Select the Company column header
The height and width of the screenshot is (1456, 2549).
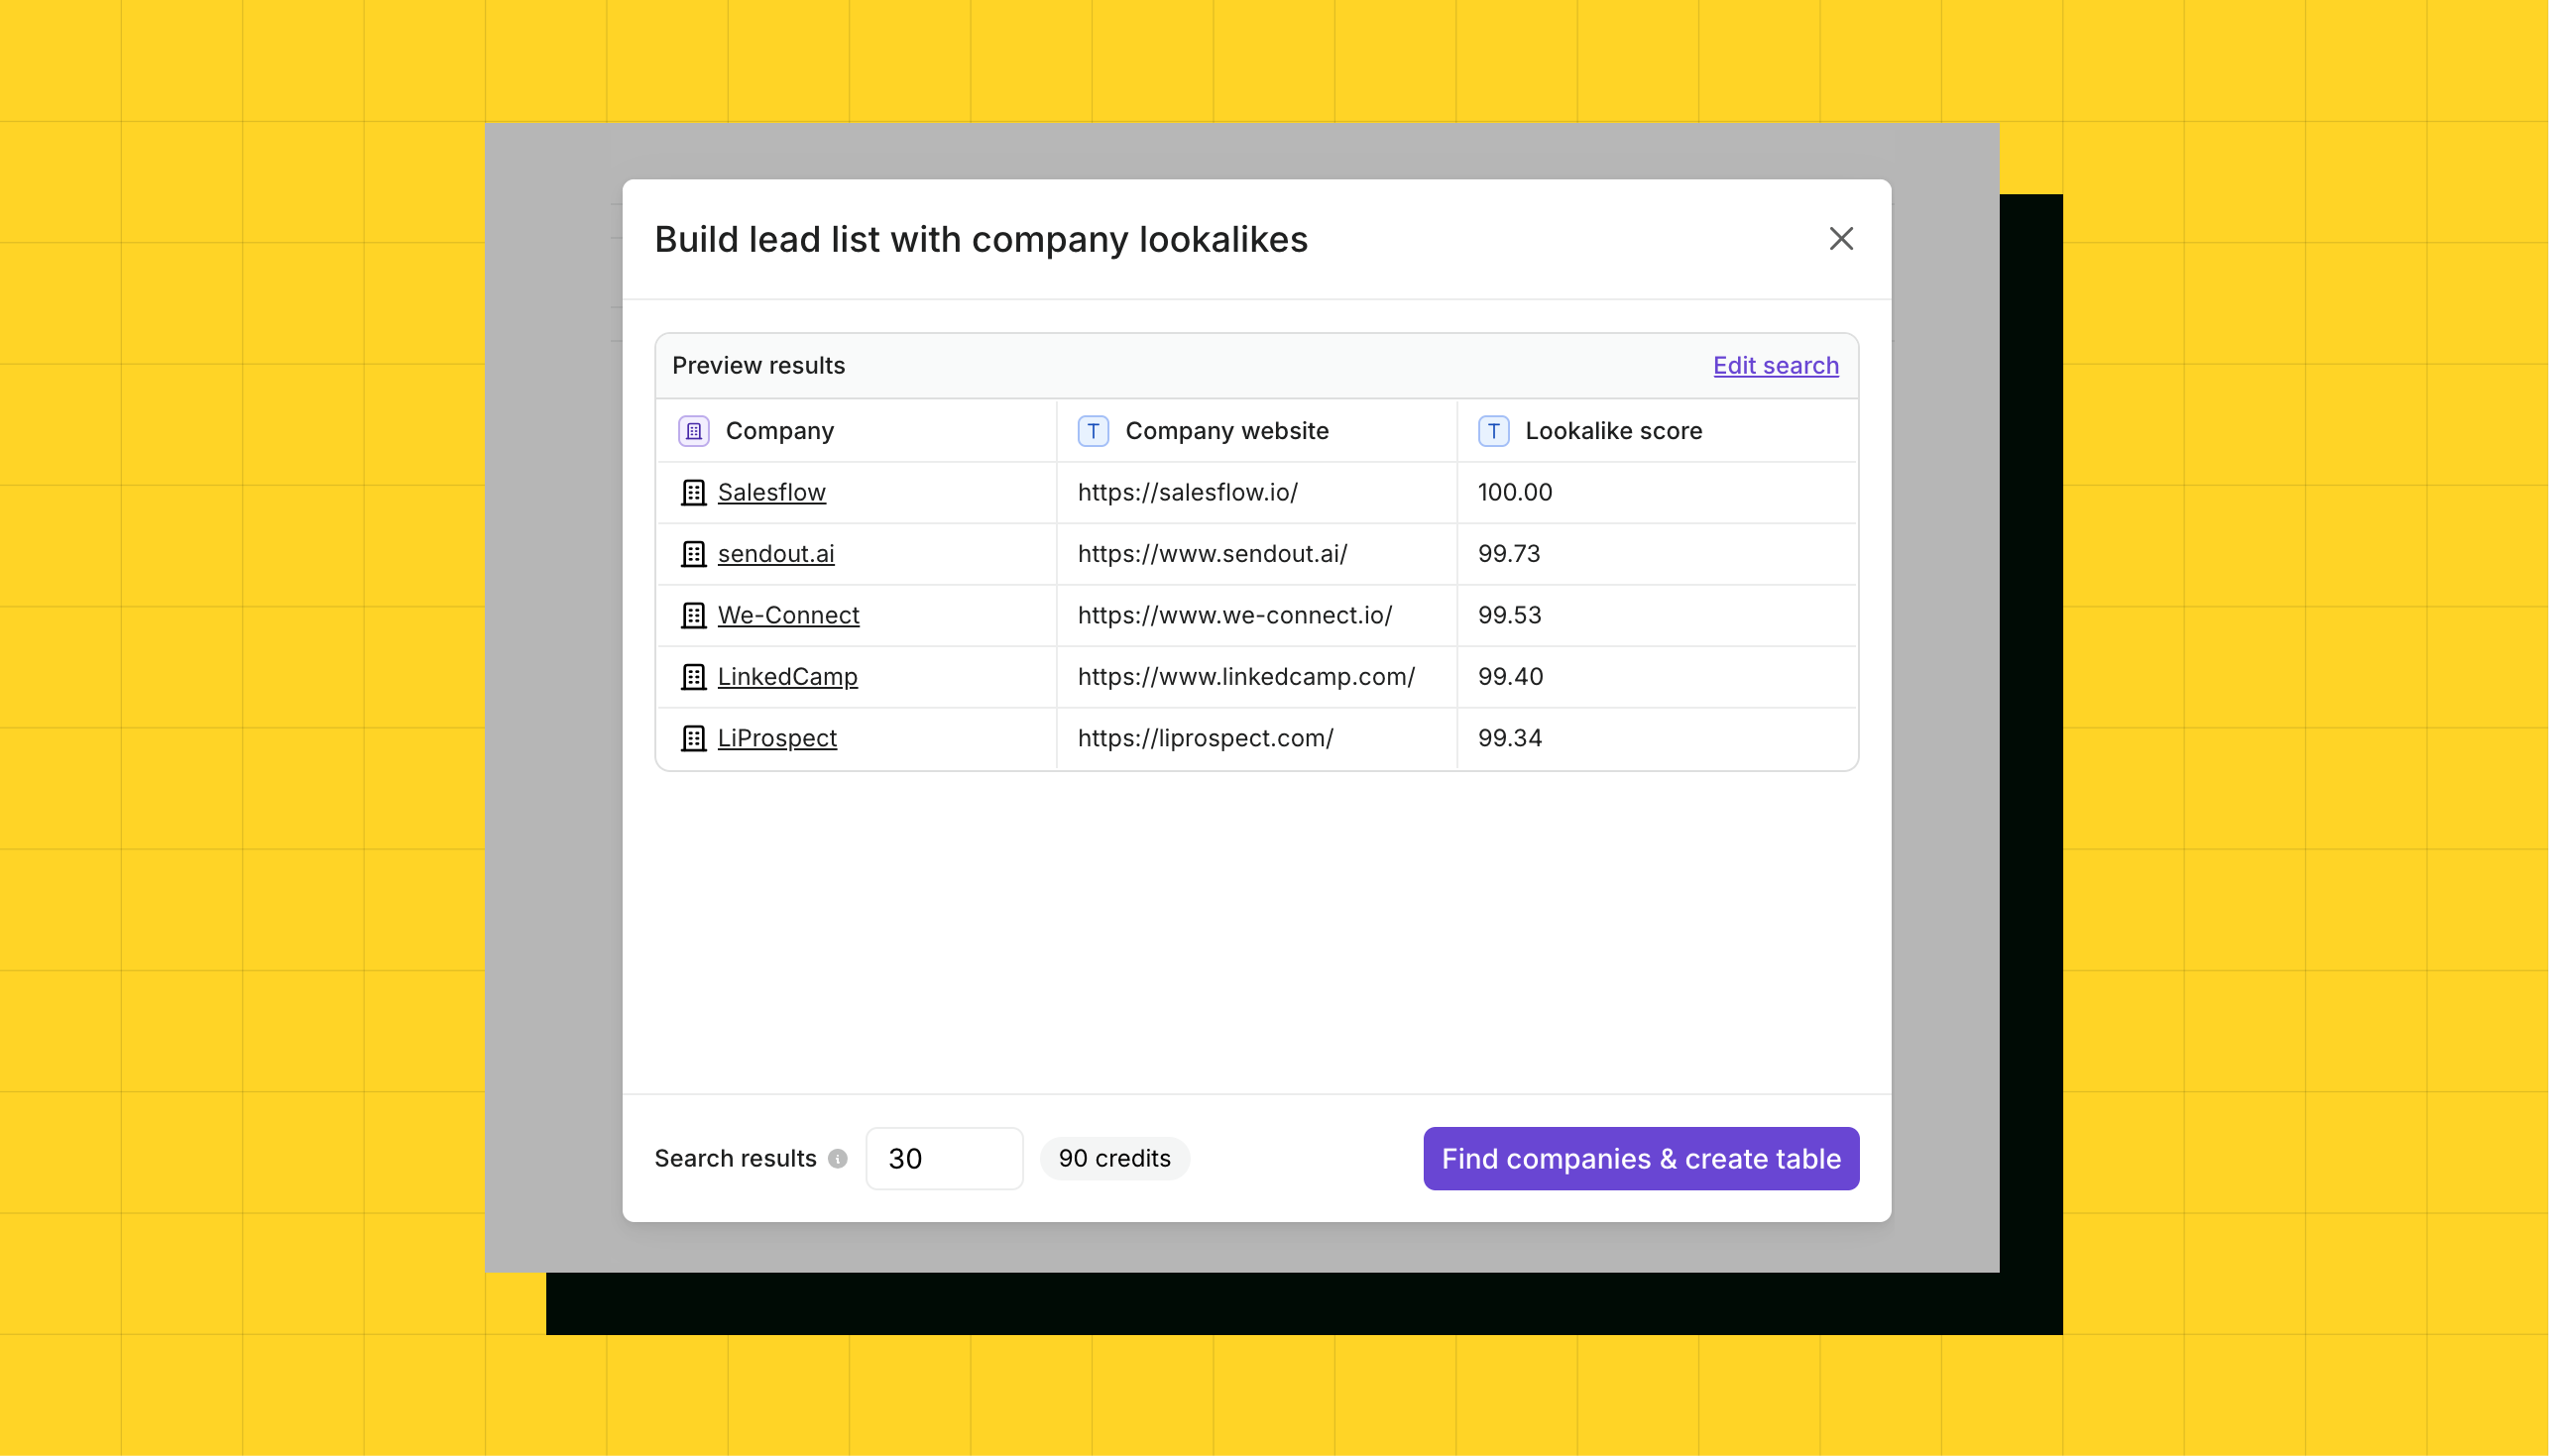pos(856,431)
